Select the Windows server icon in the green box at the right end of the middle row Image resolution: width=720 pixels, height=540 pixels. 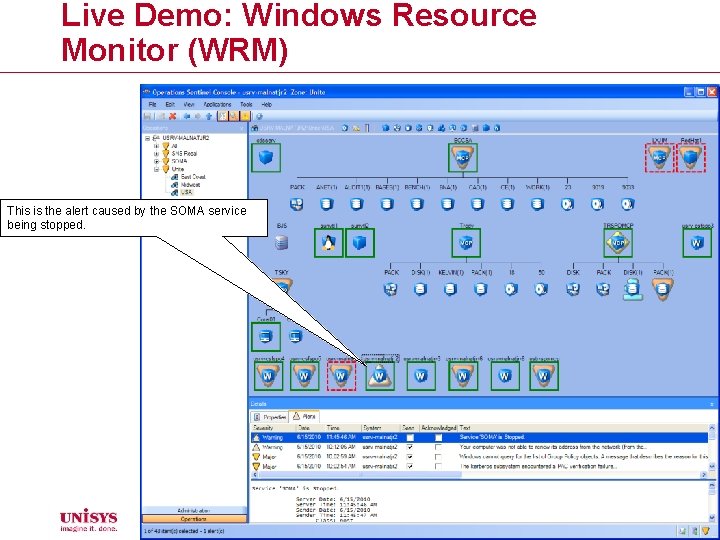pos(697,243)
